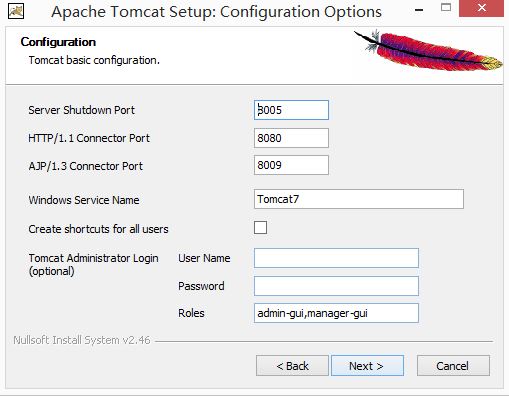Click the Create shortcuts for all users label

(x=98, y=229)
